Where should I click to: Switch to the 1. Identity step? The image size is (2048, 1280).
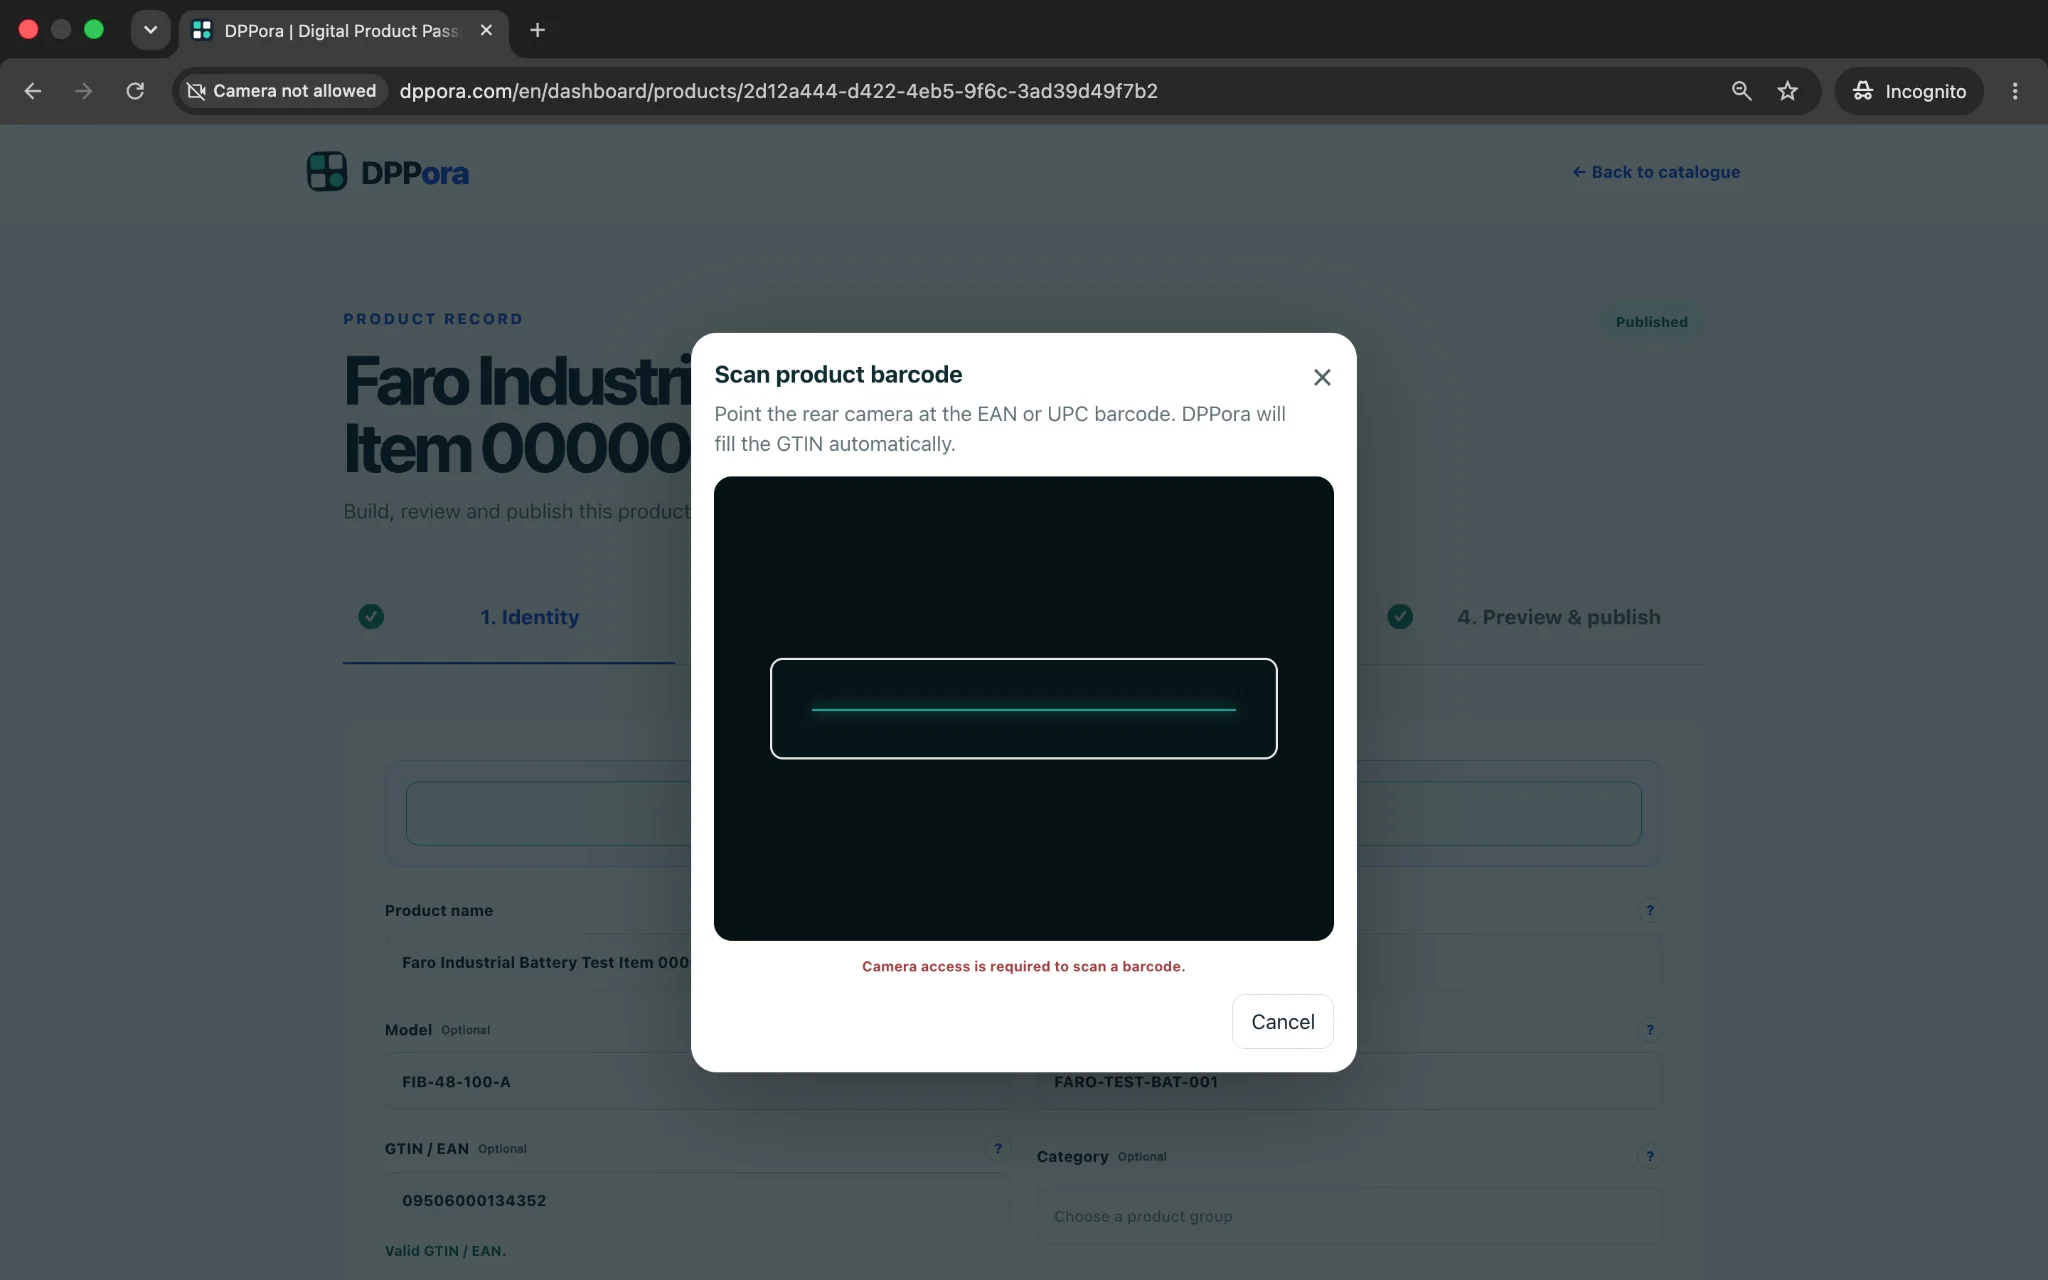tap(529, 617)
